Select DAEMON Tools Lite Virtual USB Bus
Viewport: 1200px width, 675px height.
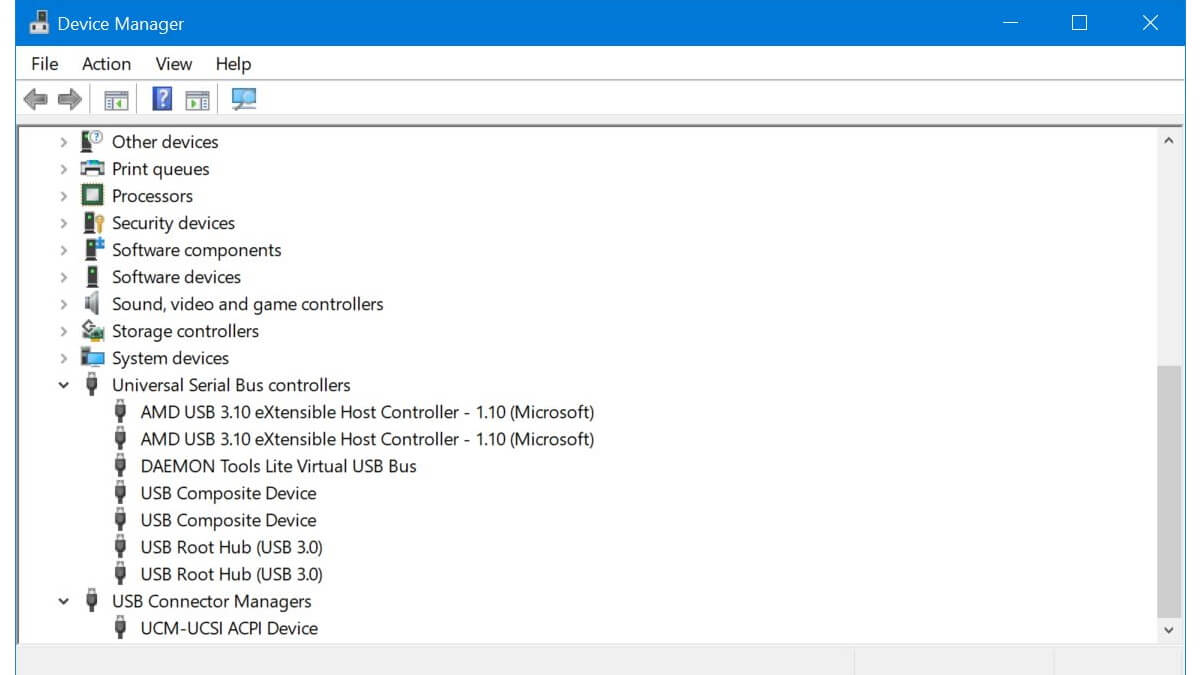click(x=278, y=466)
